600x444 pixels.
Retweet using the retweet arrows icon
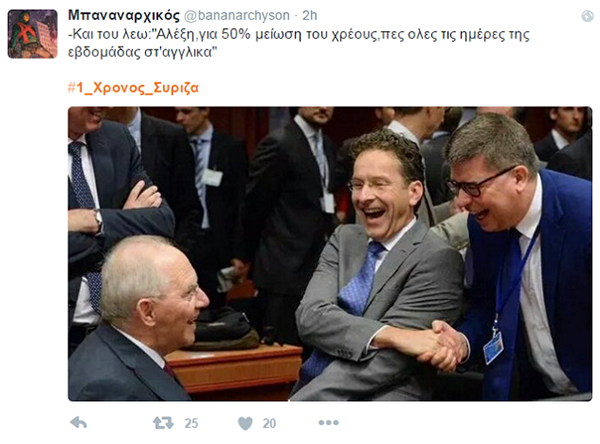coord(163,423)
